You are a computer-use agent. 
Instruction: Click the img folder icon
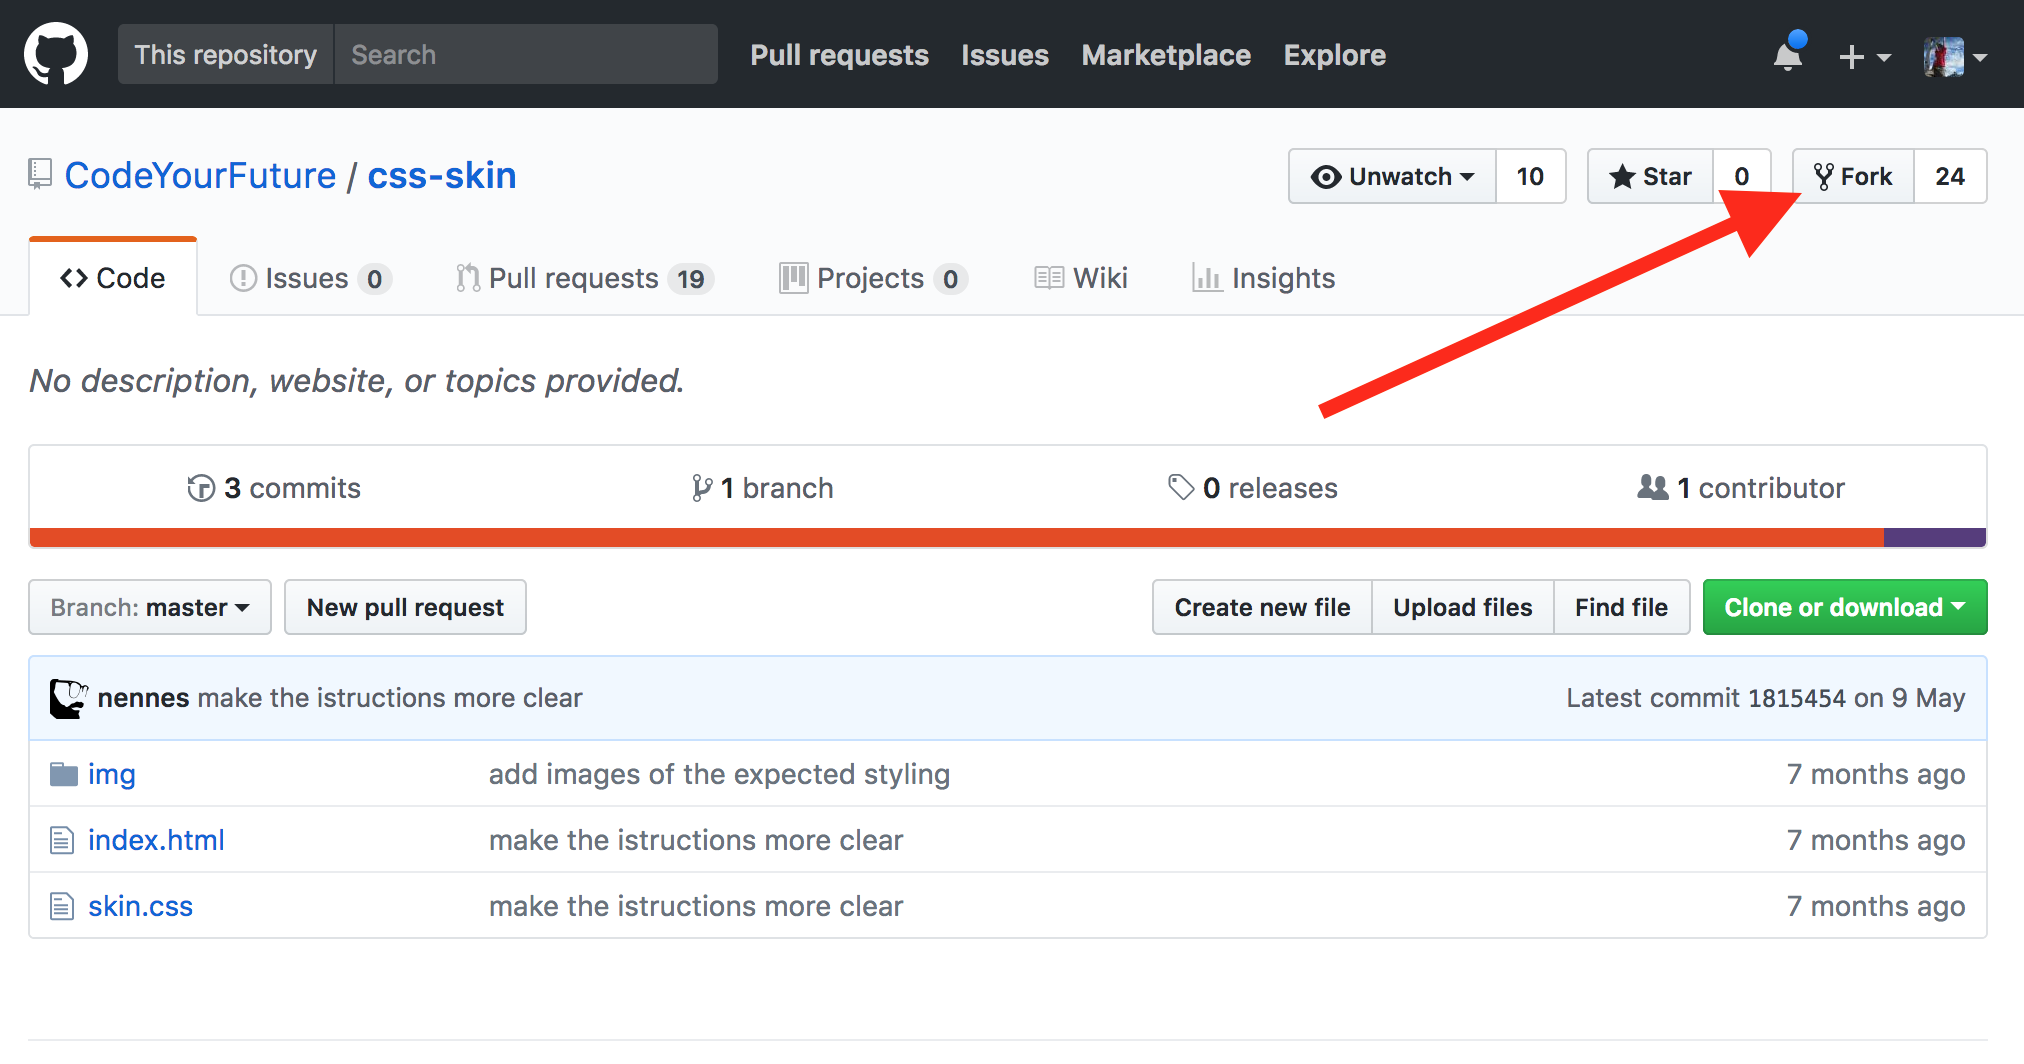[x=64, y=774]
